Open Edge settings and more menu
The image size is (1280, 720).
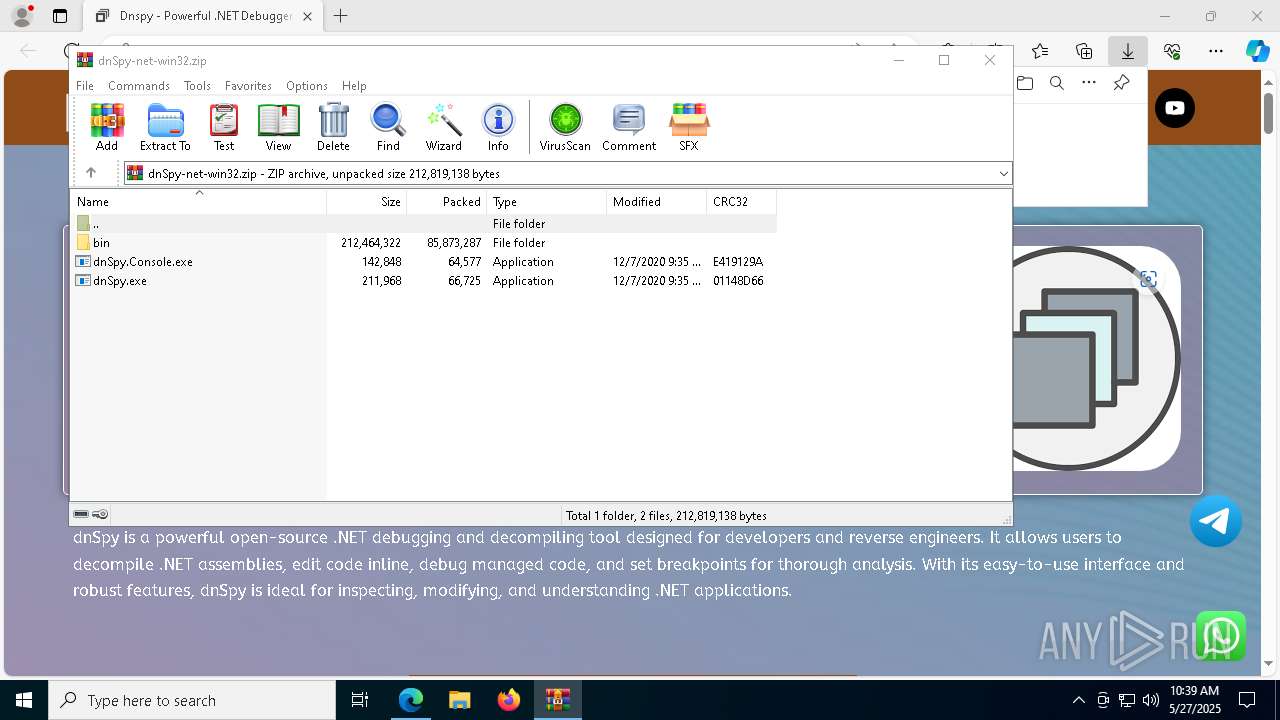(x=1215, y=51)
